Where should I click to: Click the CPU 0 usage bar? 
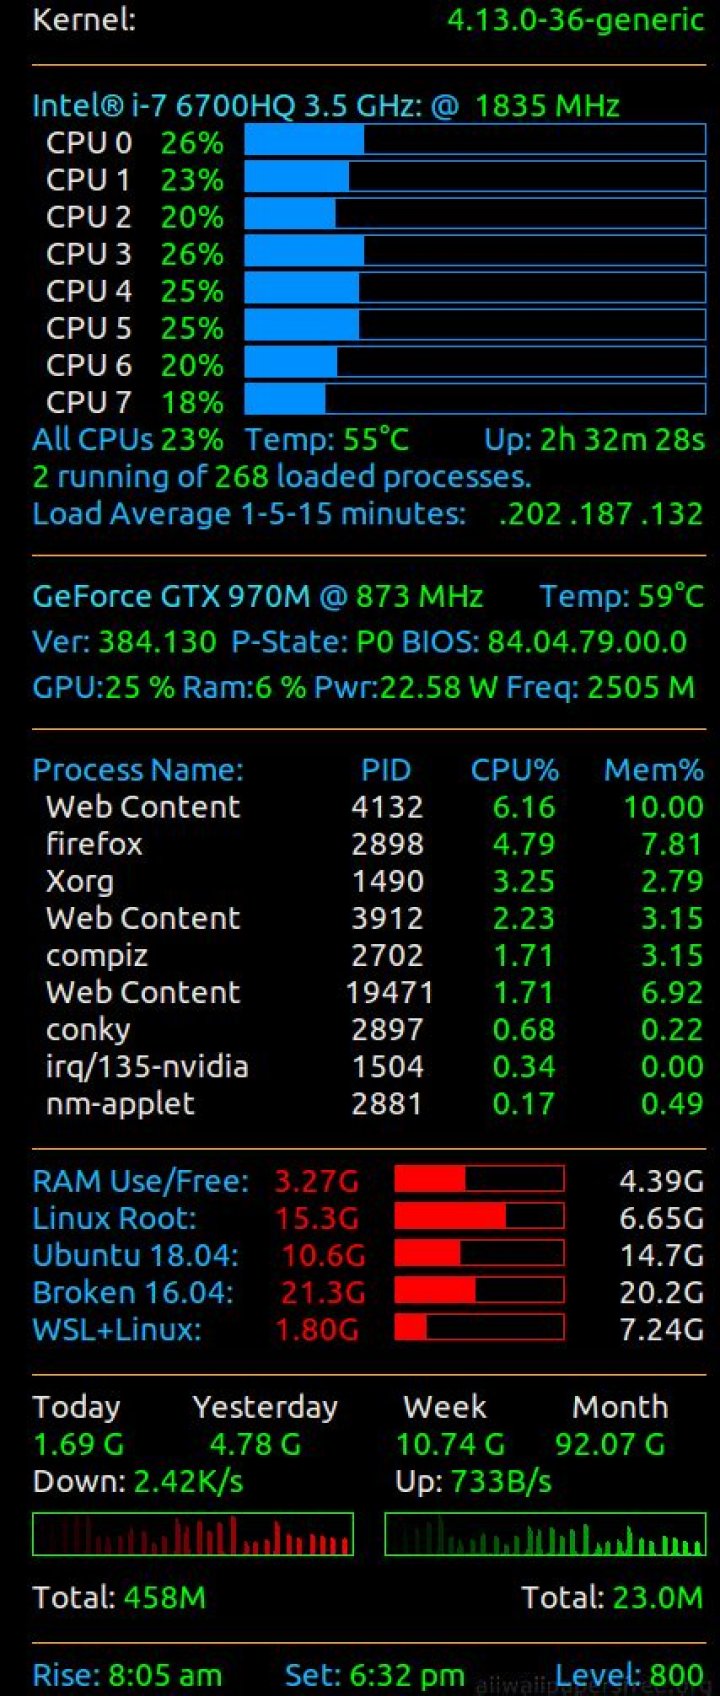[x=475, y=140]
